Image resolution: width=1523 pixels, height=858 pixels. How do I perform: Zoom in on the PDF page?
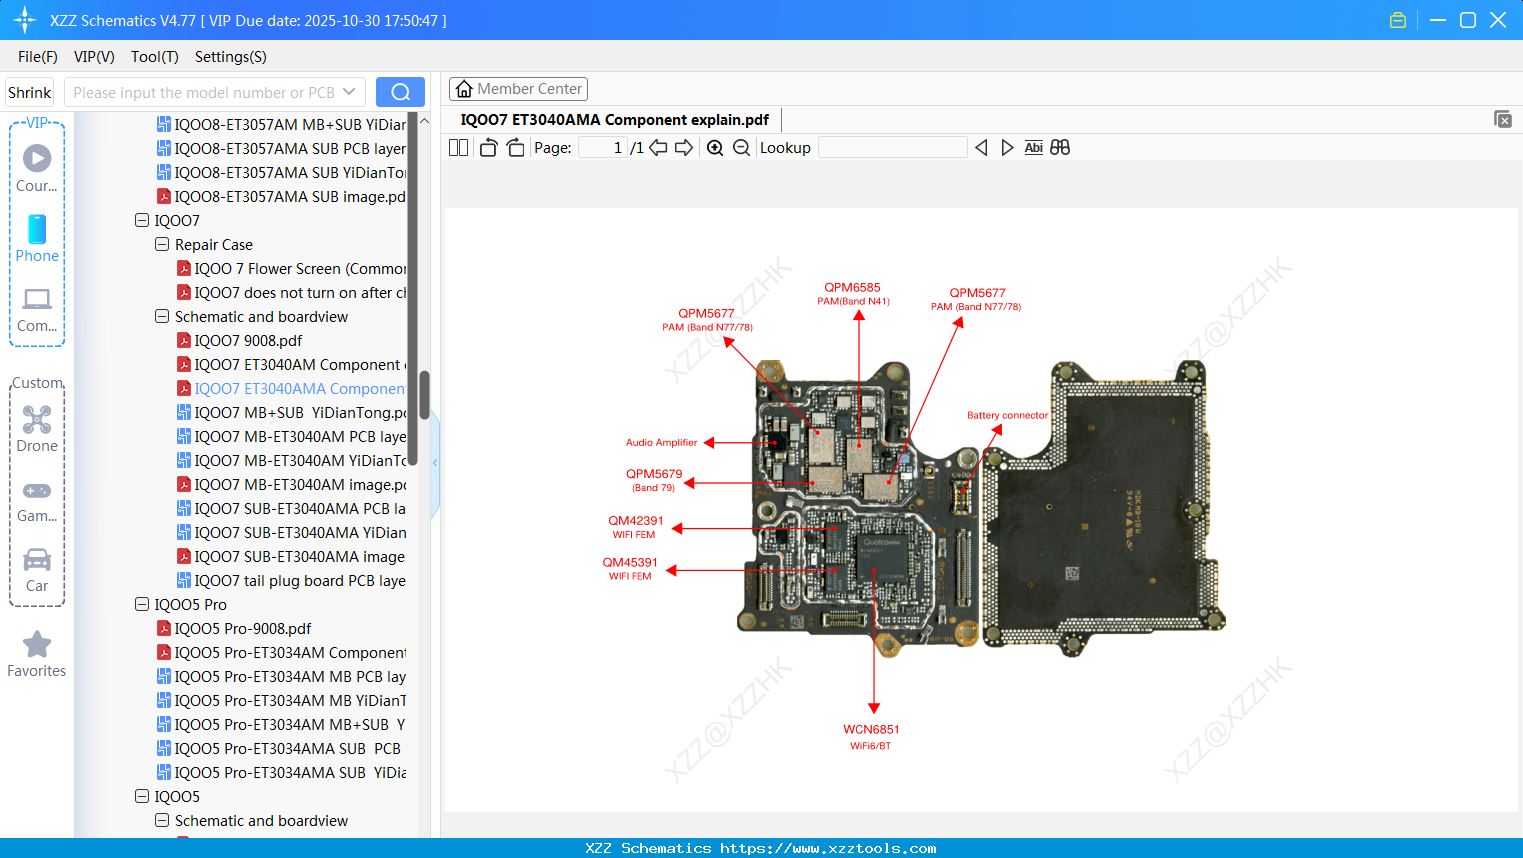[x=714, y=147]
